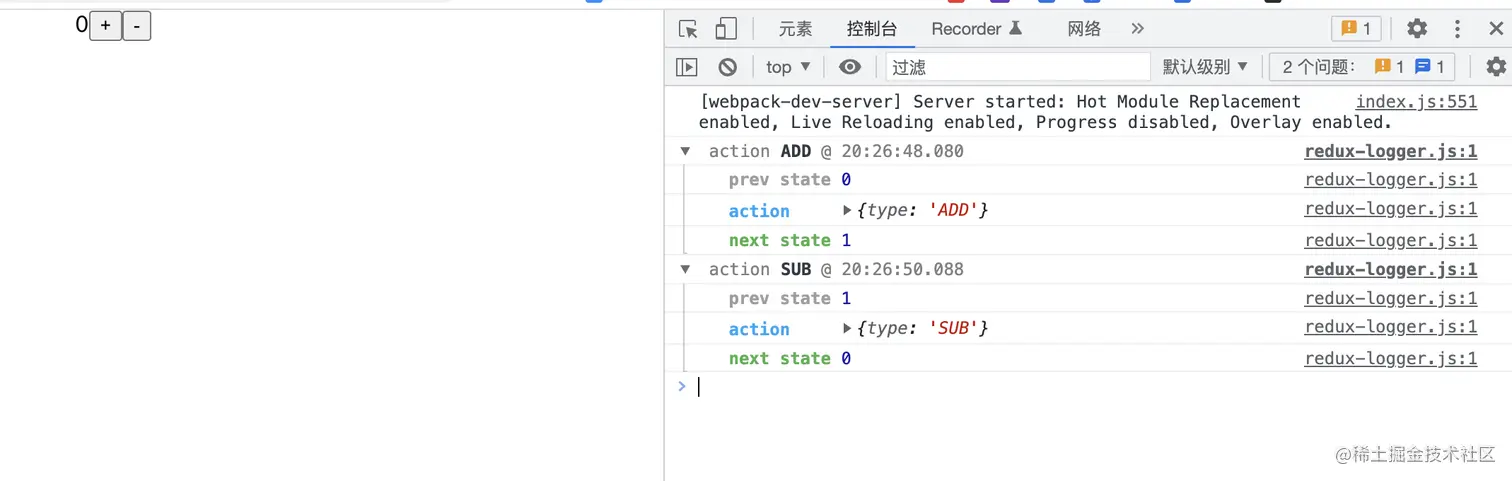Viewport: 1512px width, 481px height.
Task: Open redux-logger.js:1 link beside next state 0
Action: pyautogui.click(x=1391, y=358)
